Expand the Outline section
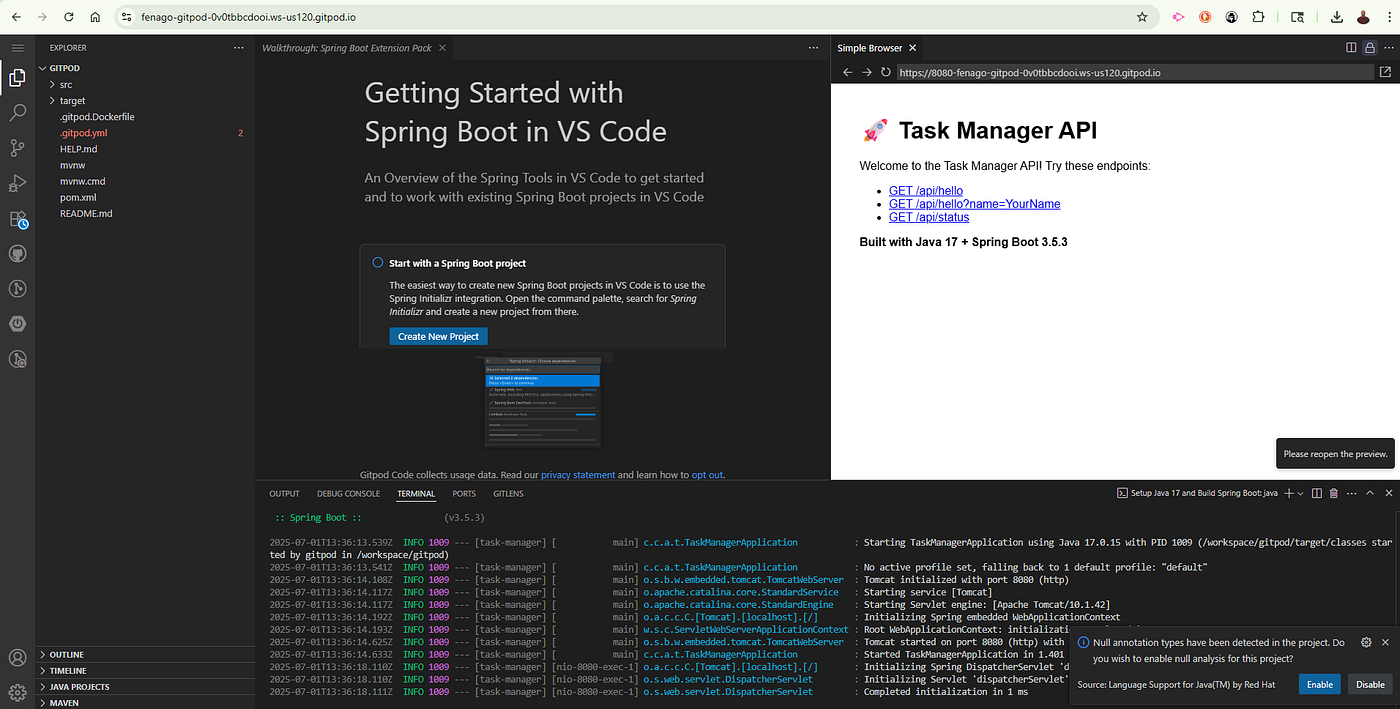Screen dimensions: 1400x709 pyautogui.click(x=145, y=654)
